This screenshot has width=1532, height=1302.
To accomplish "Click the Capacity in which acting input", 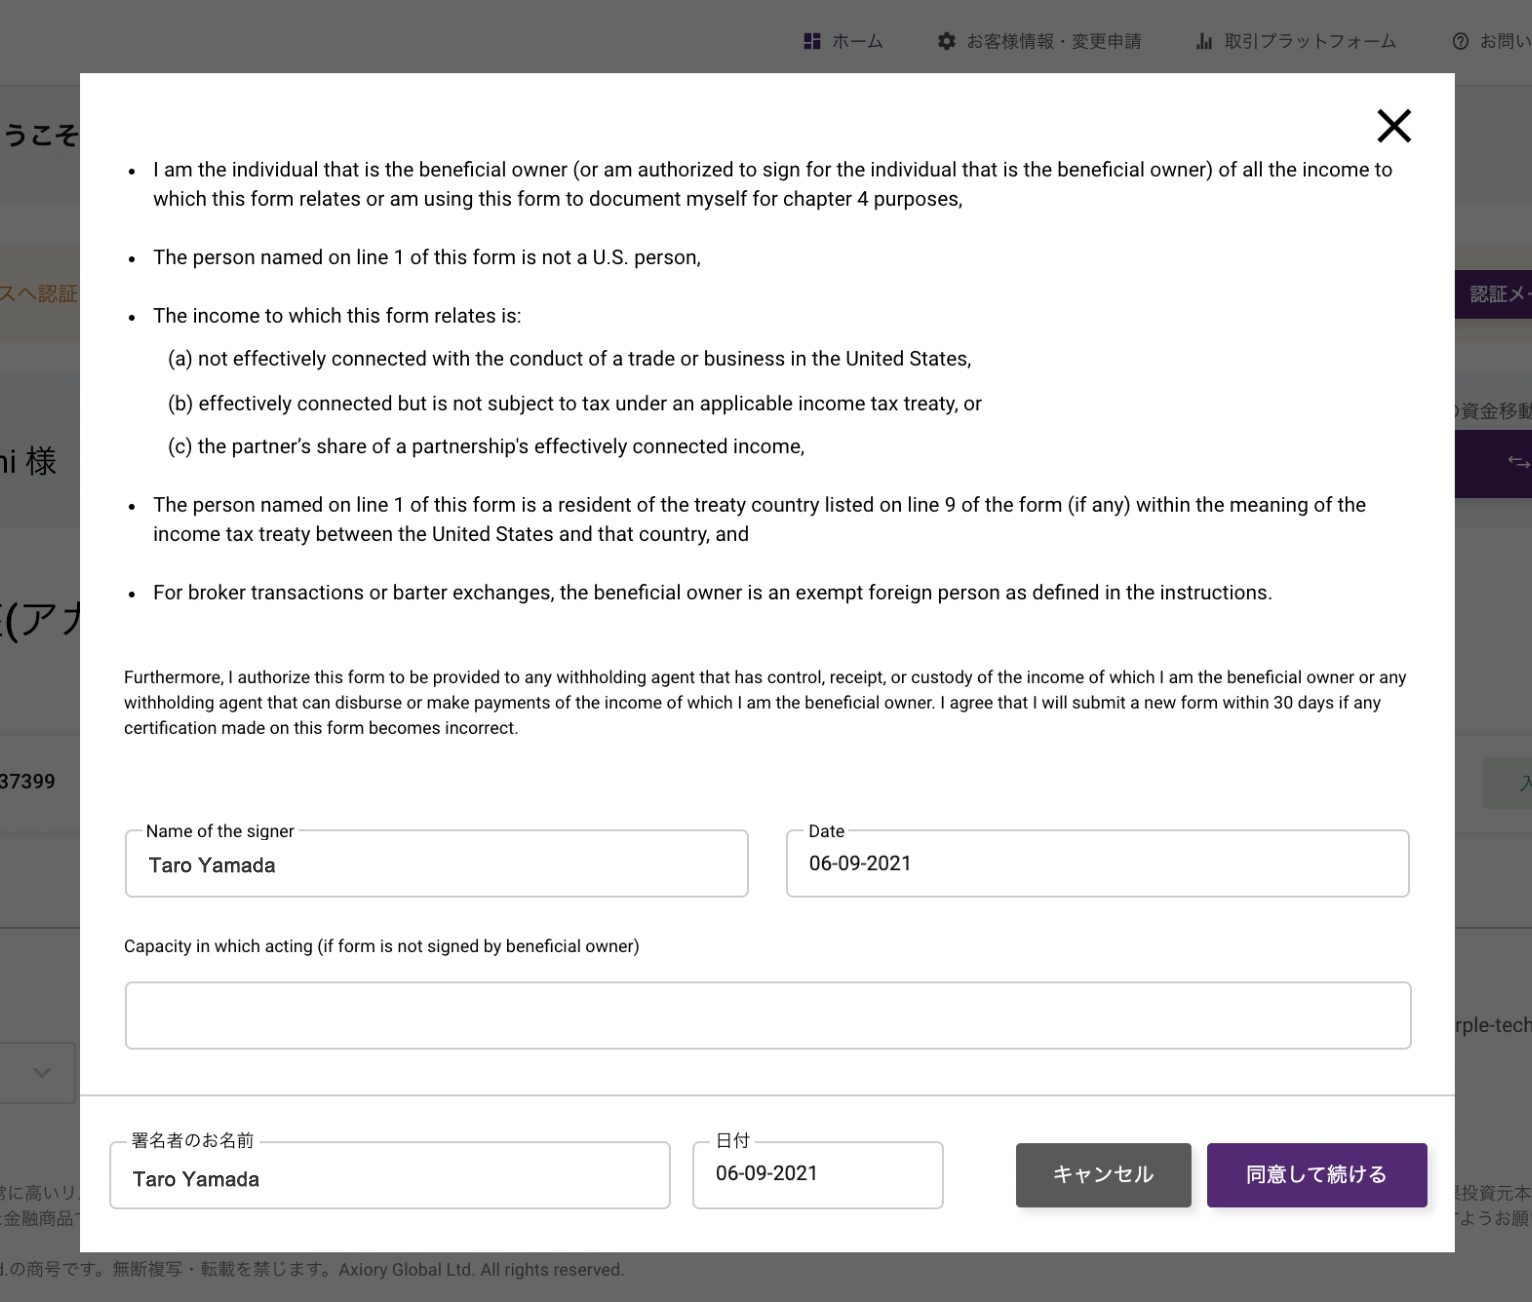I will tap(768, 1015).
